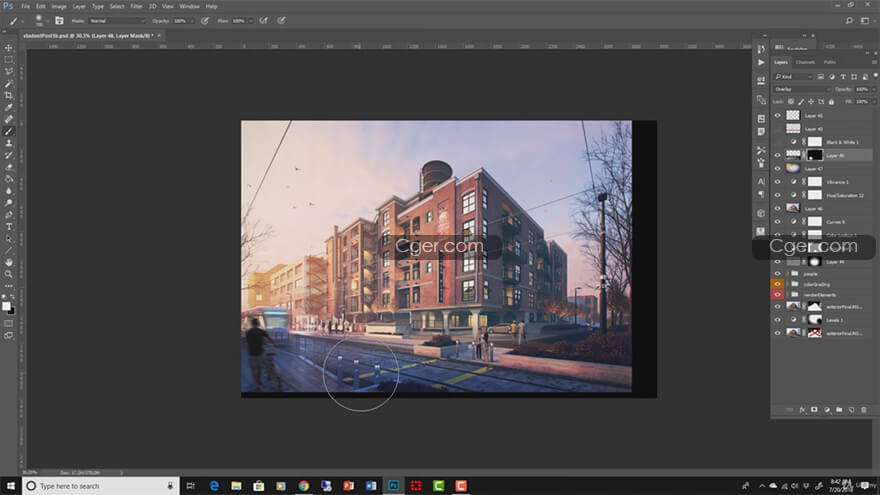Open the layer filter Kind dropdown
Image resolution: width=880 pixels, height=495 pixels.
(x=793, y=76)
